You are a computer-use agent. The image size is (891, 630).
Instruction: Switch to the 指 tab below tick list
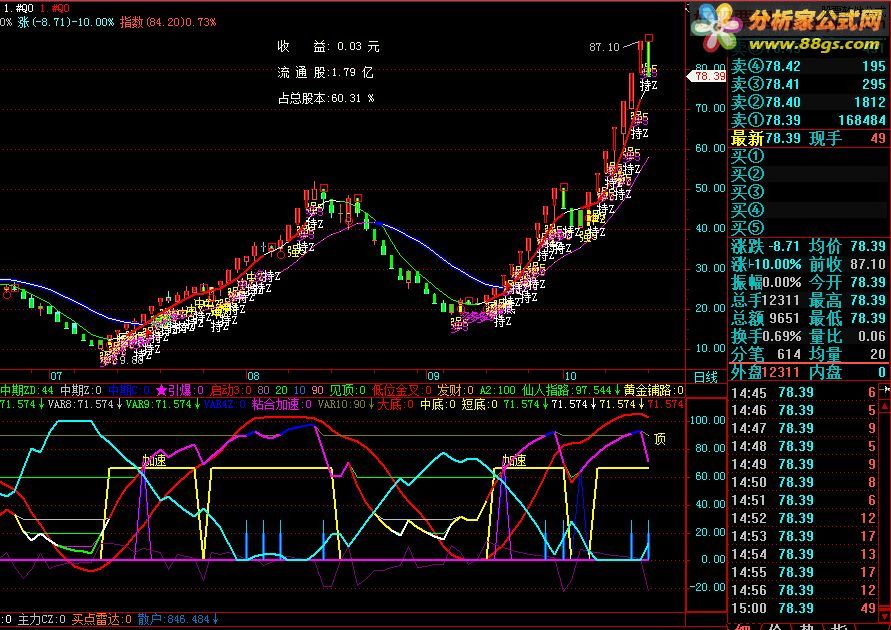840,627
